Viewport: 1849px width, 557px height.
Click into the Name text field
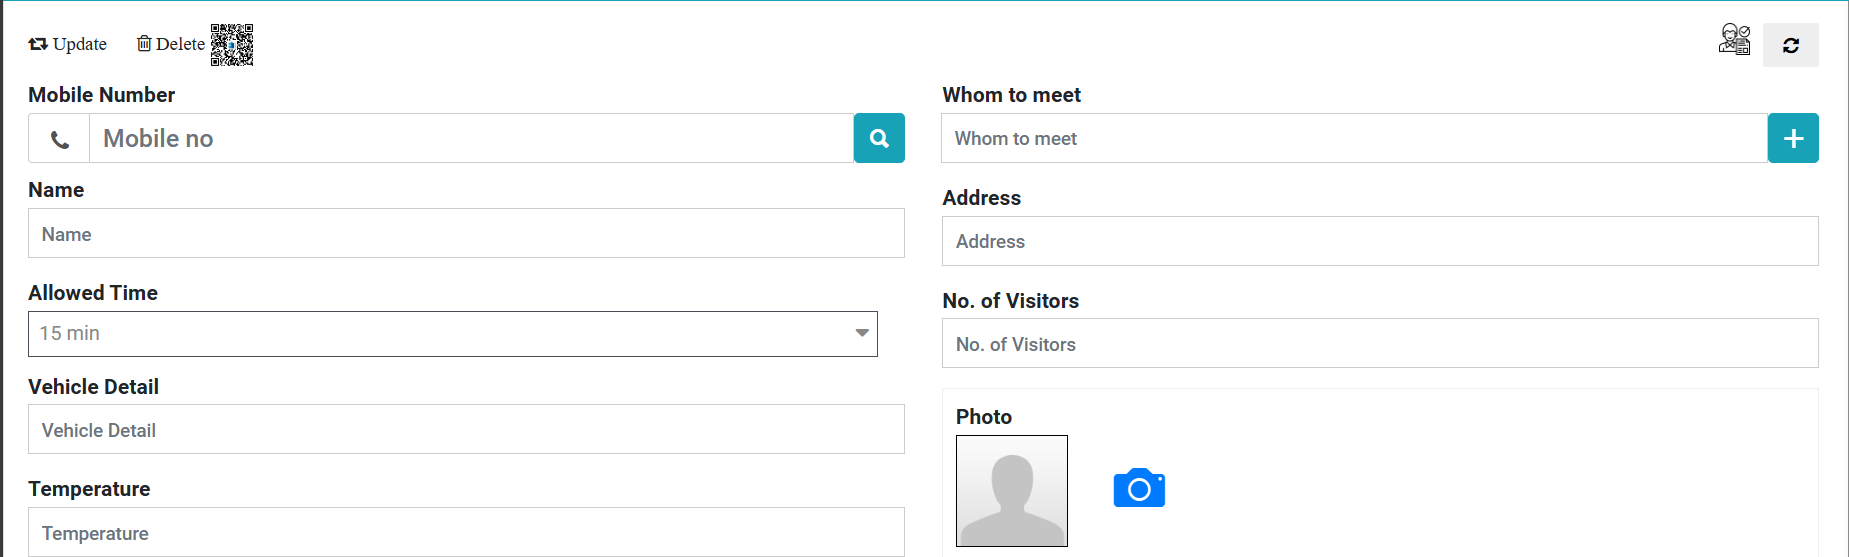pyautogui.click(x=466, y=234)
